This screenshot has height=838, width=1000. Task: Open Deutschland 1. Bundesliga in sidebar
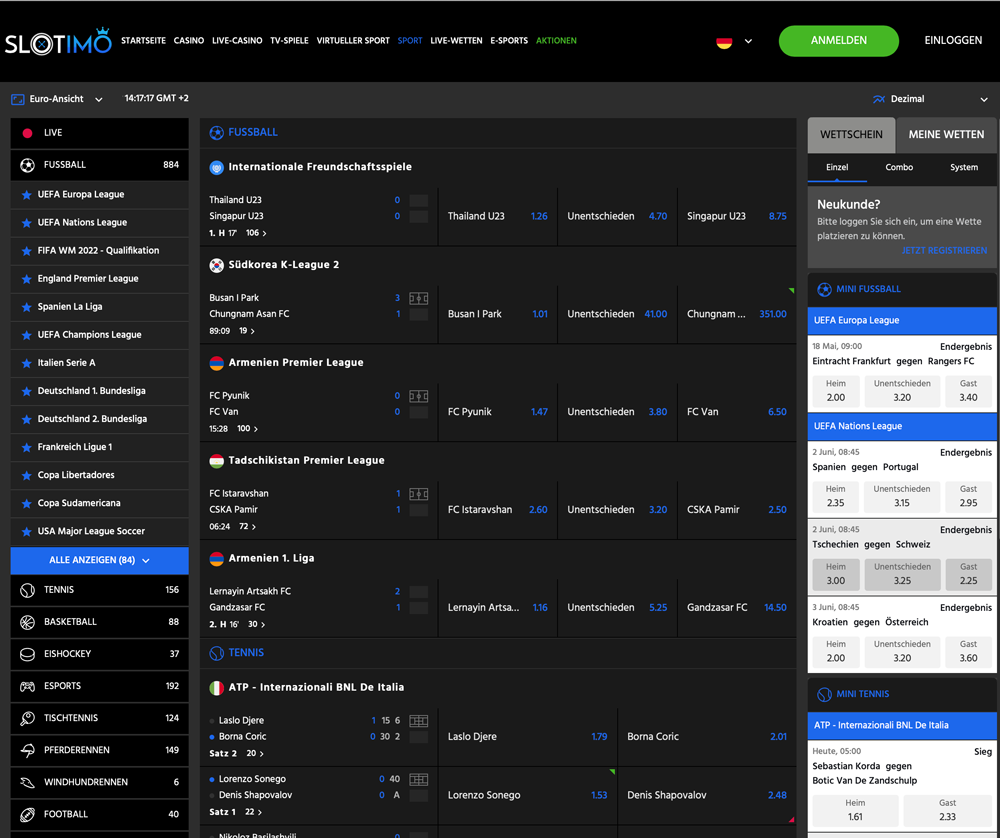click(99, 392)
